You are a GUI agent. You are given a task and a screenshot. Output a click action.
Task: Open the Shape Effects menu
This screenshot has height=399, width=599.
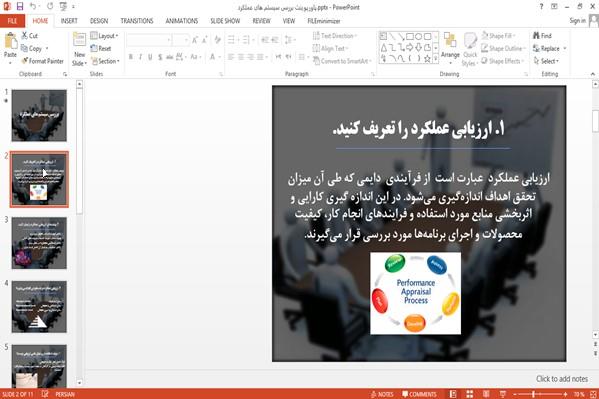tap(502, 61)
